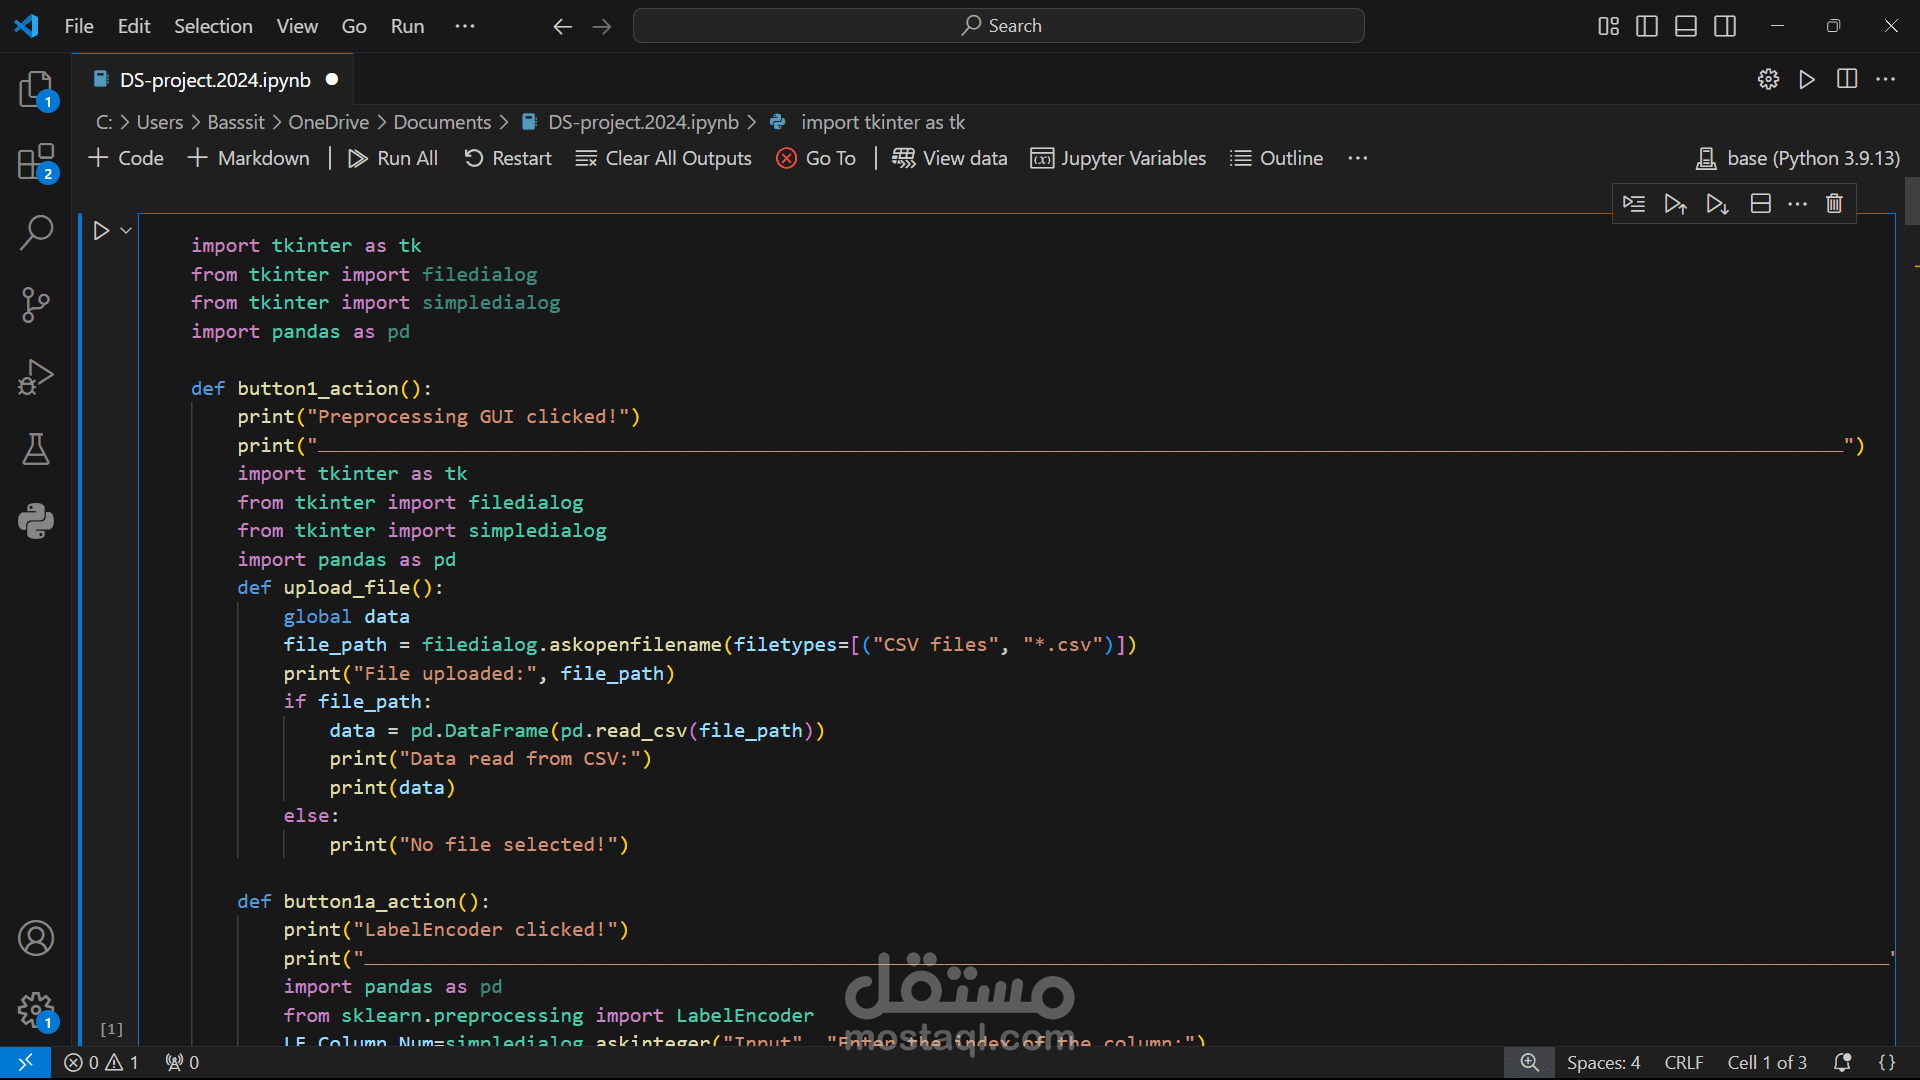Image resolution: width=1920 pixels, height=1080 pixels.
Task: Open the remote window indicator
Action: click(x=26, y=1062)
